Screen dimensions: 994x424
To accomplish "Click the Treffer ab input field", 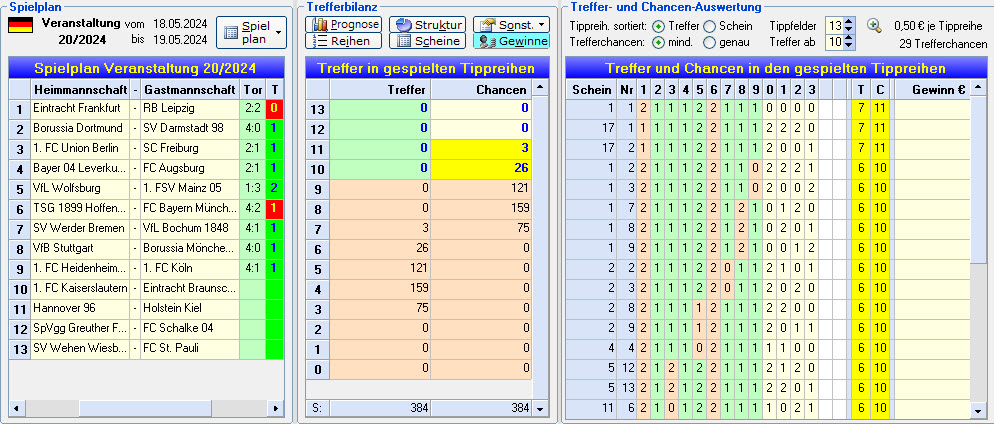I will [835, 42].
